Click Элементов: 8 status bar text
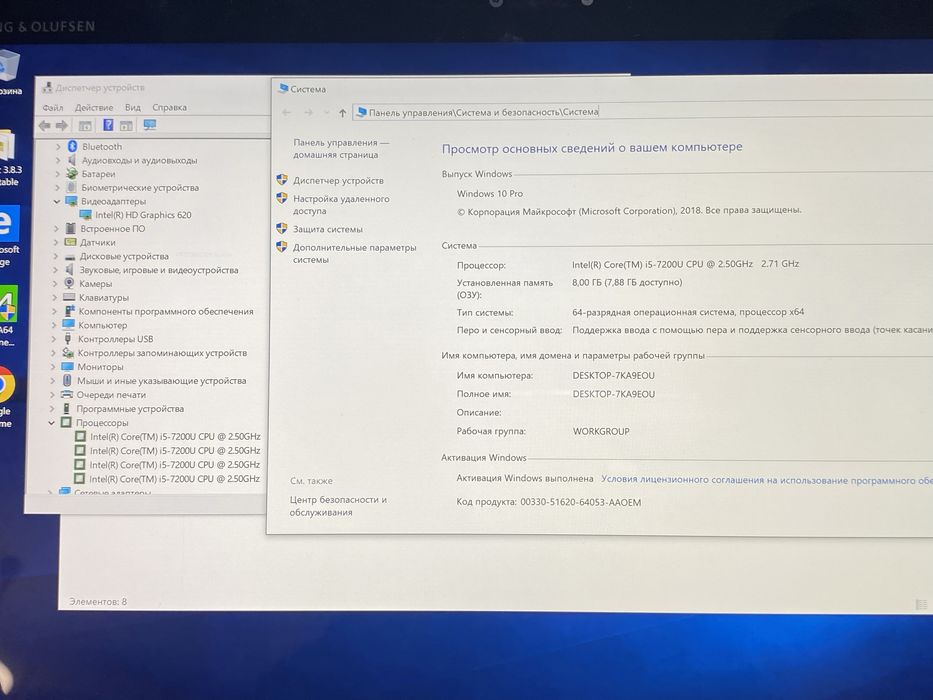Screen dimensions: 933x700 click(x=98, y=601)
